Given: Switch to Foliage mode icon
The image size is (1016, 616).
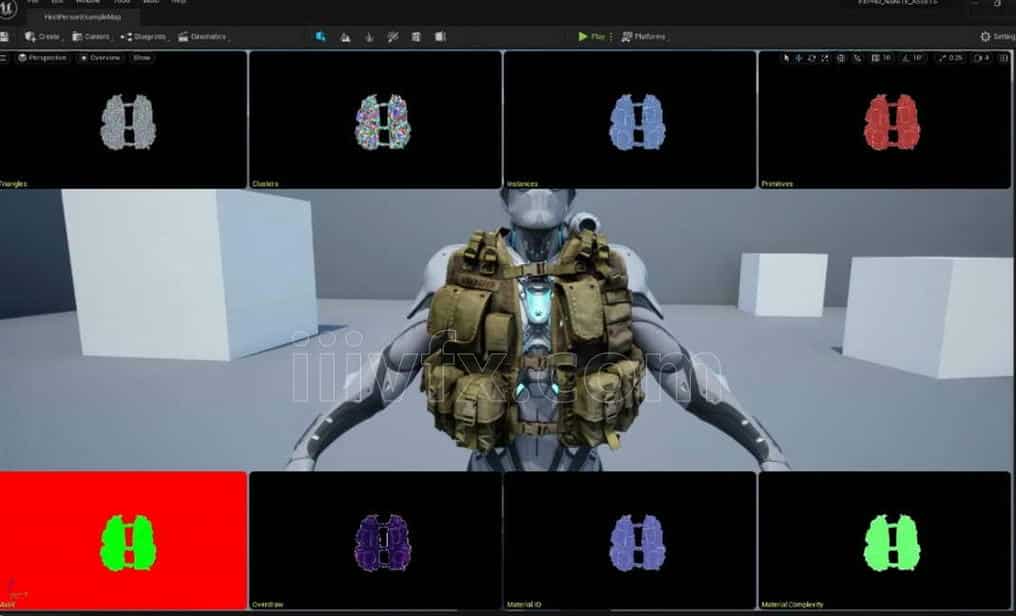Looking at the screenshot, I should 369,37.
